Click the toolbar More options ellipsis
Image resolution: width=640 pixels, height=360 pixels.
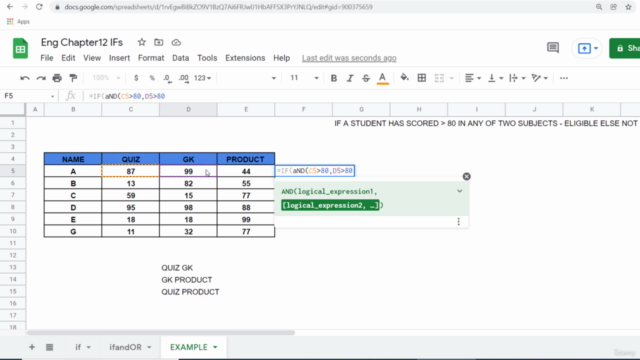564,78
